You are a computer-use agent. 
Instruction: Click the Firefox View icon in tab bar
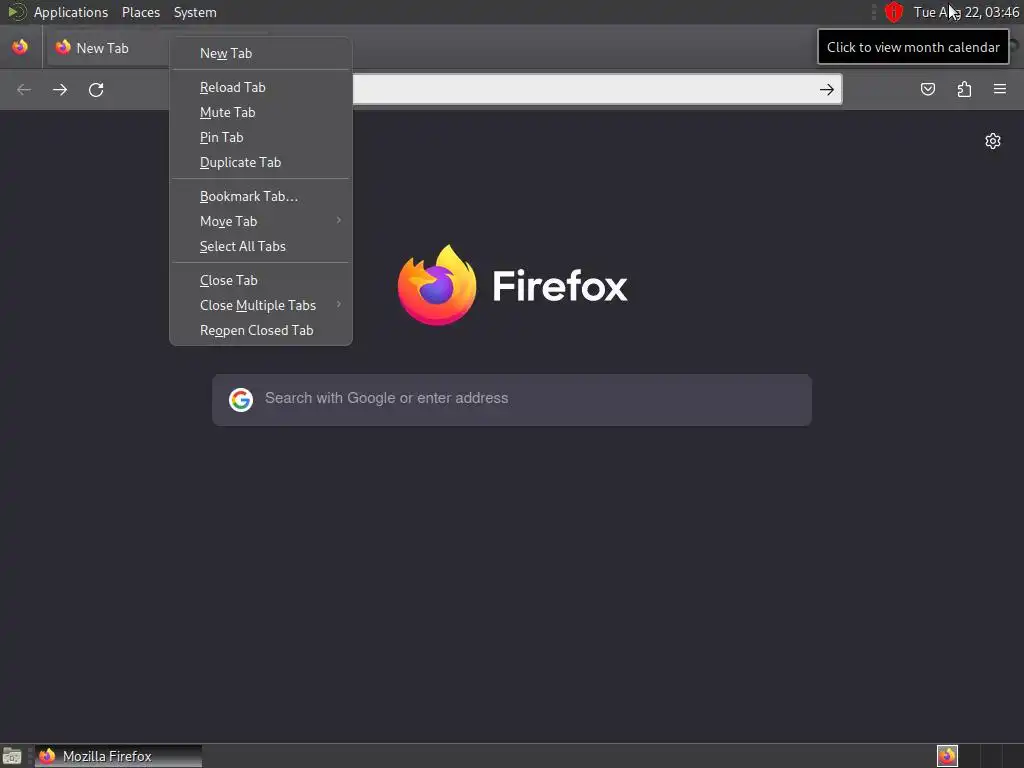coord(20,47)
